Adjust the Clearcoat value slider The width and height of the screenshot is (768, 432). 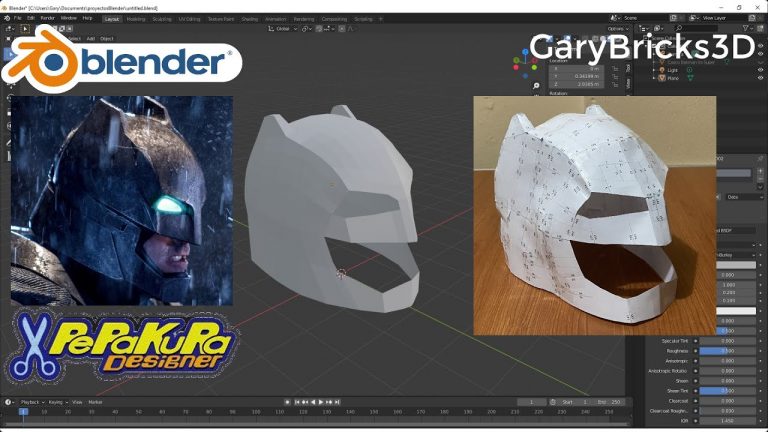tap(727, 401)
